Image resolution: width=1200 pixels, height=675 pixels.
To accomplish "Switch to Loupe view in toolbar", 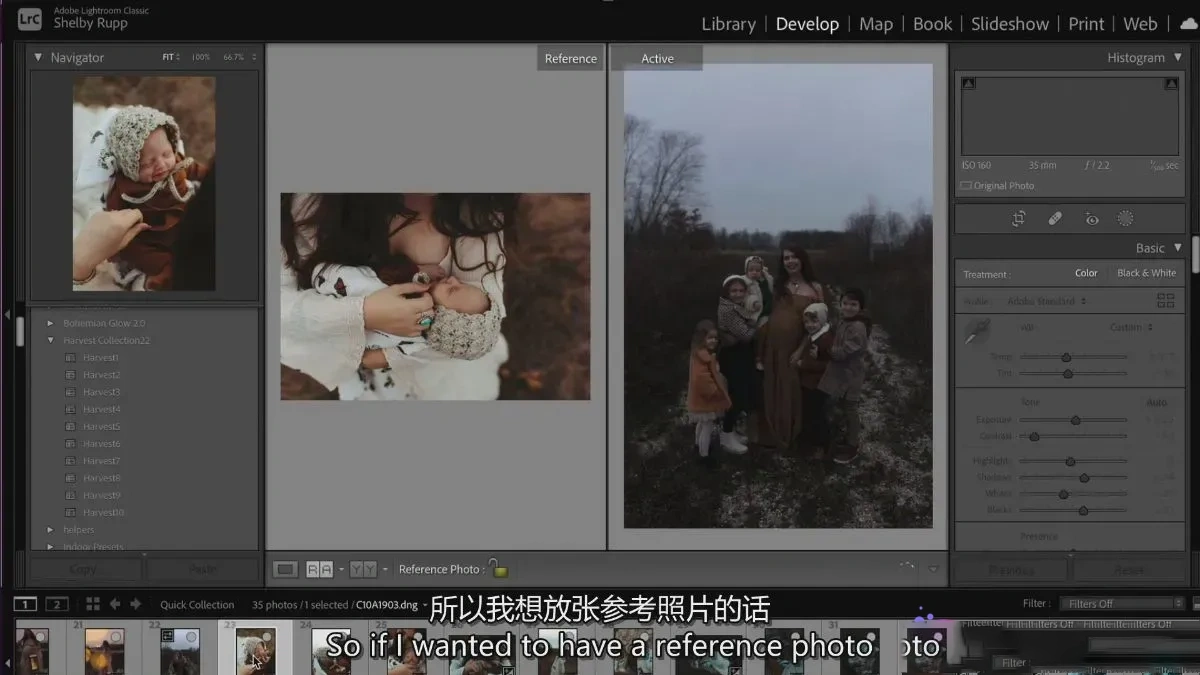I will 286,569.
